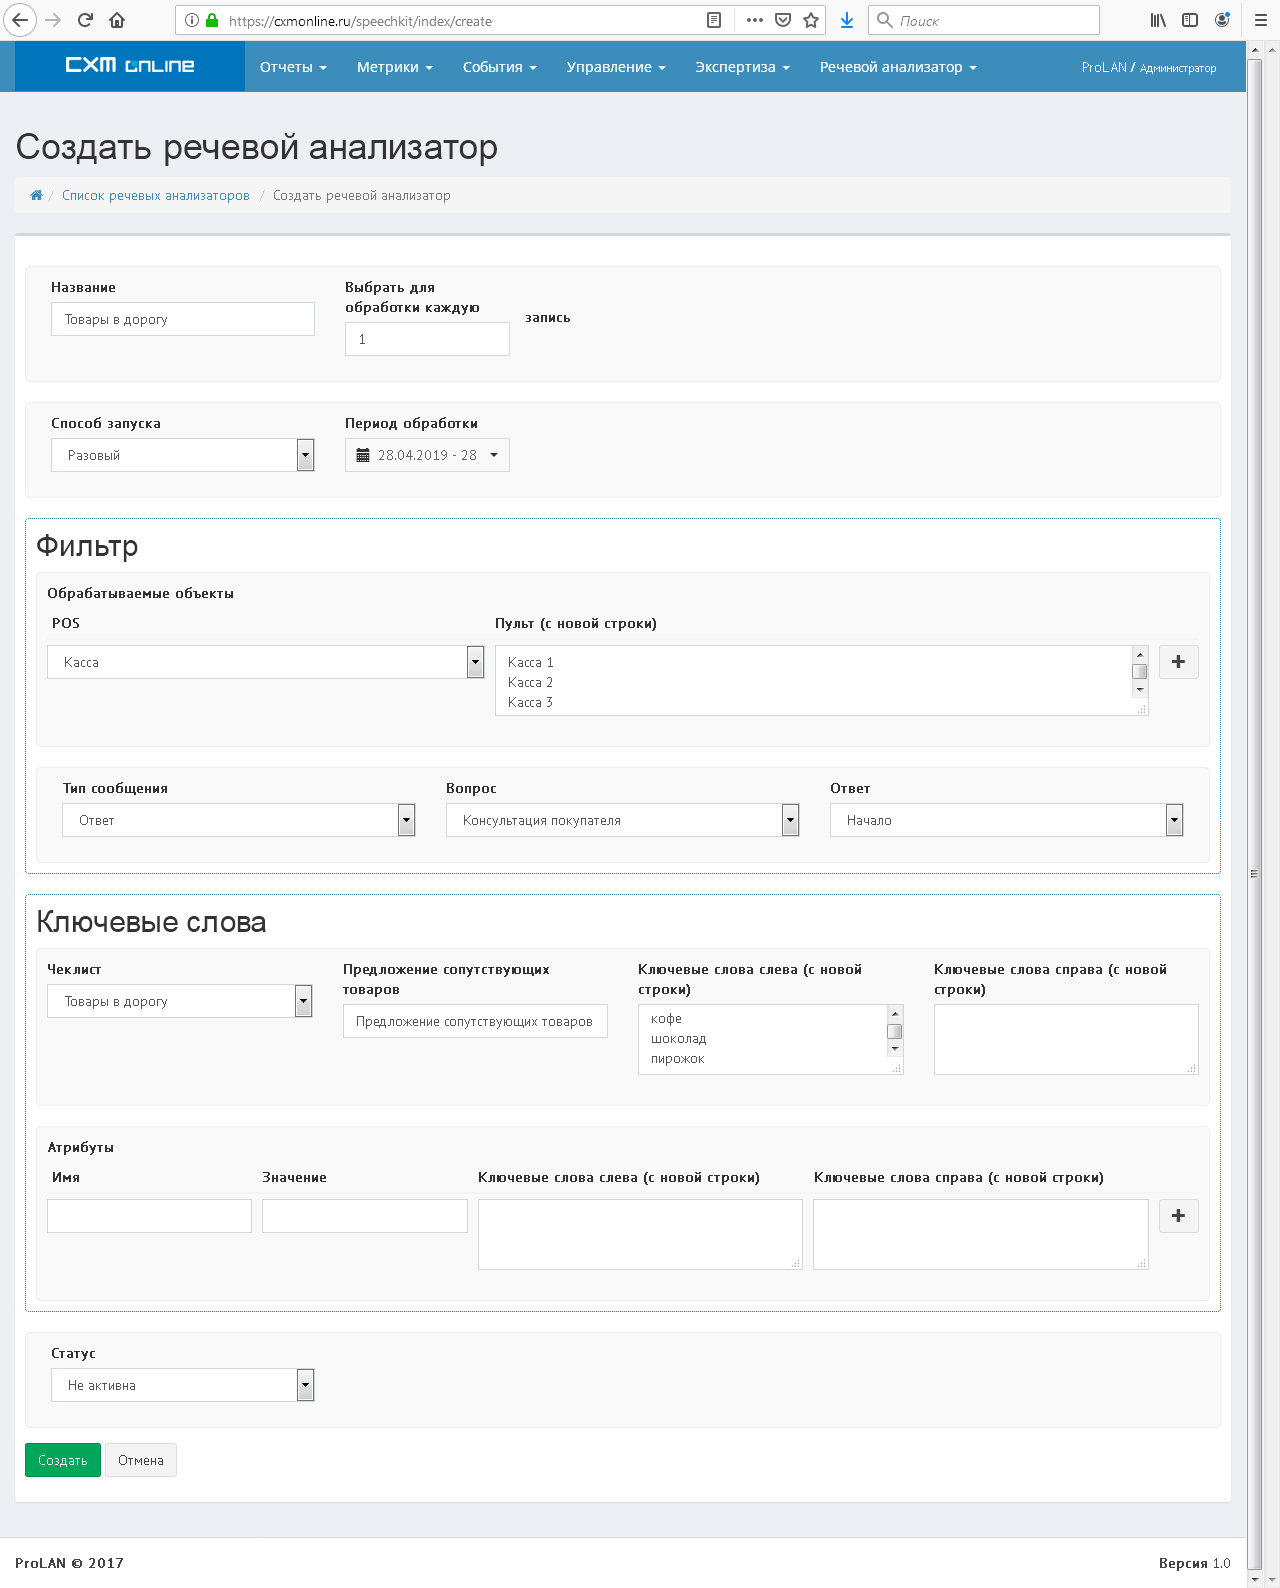The height and width of the screenshot is (1588, 1280).
Task: Expand the Период обработки date picker
Action: 427,455
